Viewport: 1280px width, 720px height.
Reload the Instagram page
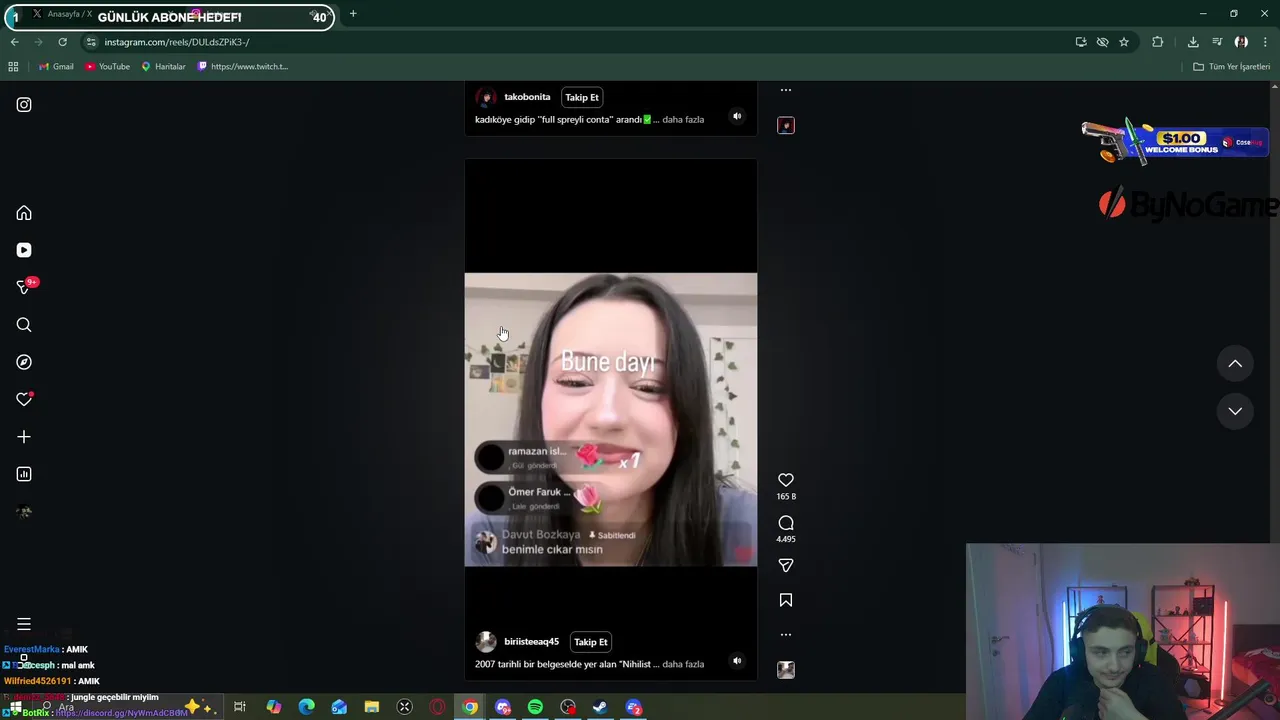62,42
